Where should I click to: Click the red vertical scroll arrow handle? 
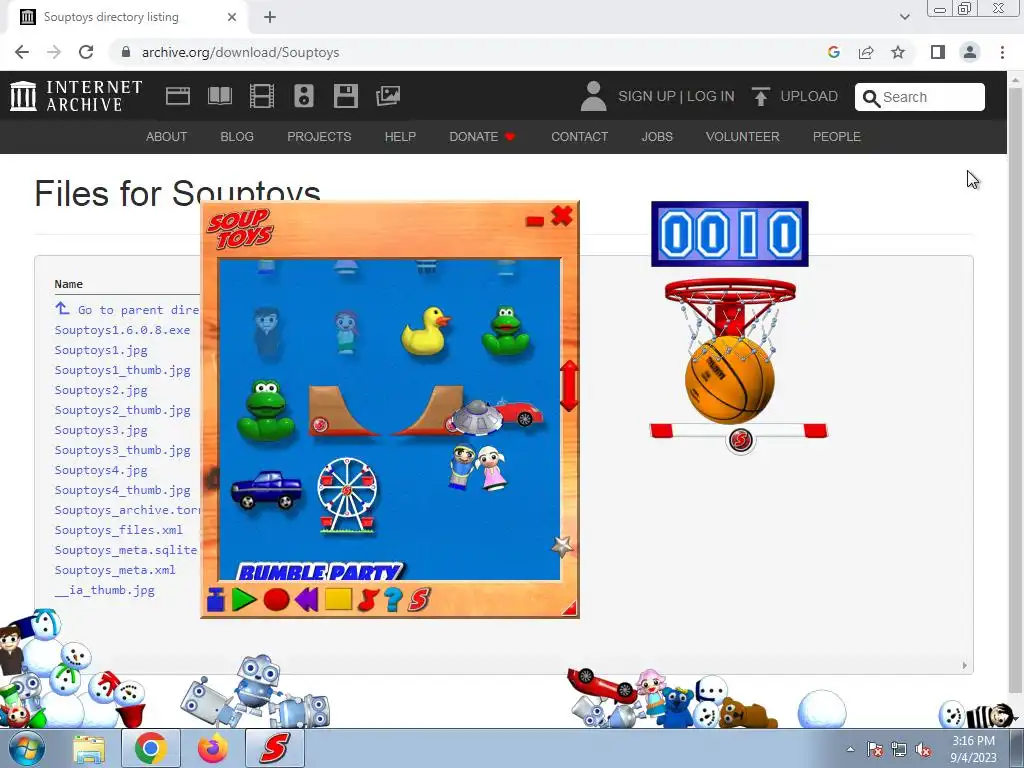[x=569, y=386]
